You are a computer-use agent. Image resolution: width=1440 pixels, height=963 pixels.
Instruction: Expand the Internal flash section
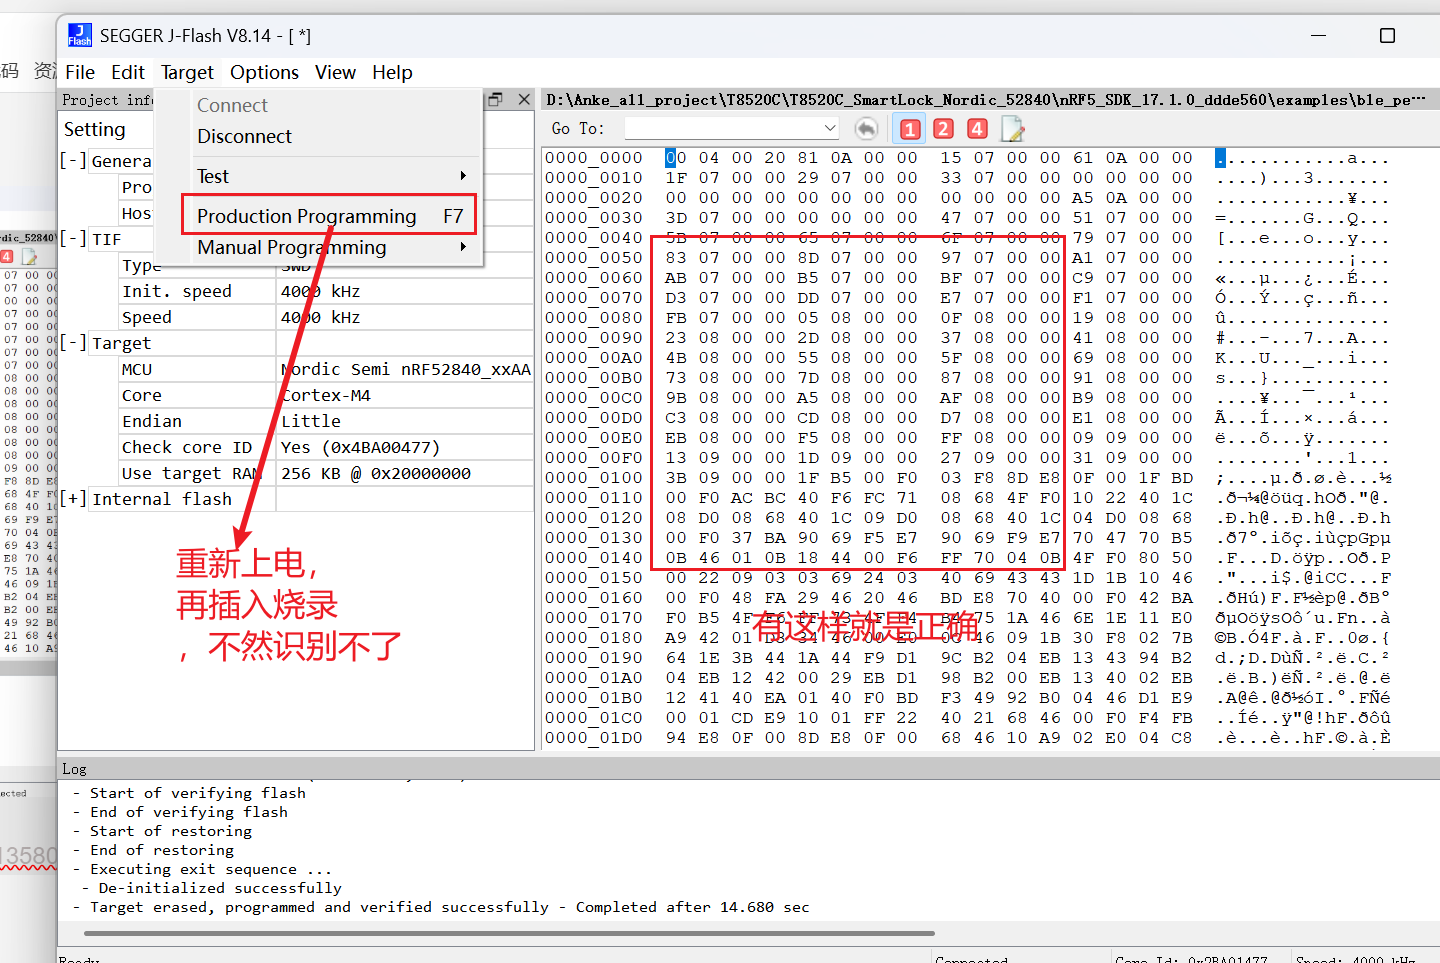pyautogui.click(x=71, y=499)
